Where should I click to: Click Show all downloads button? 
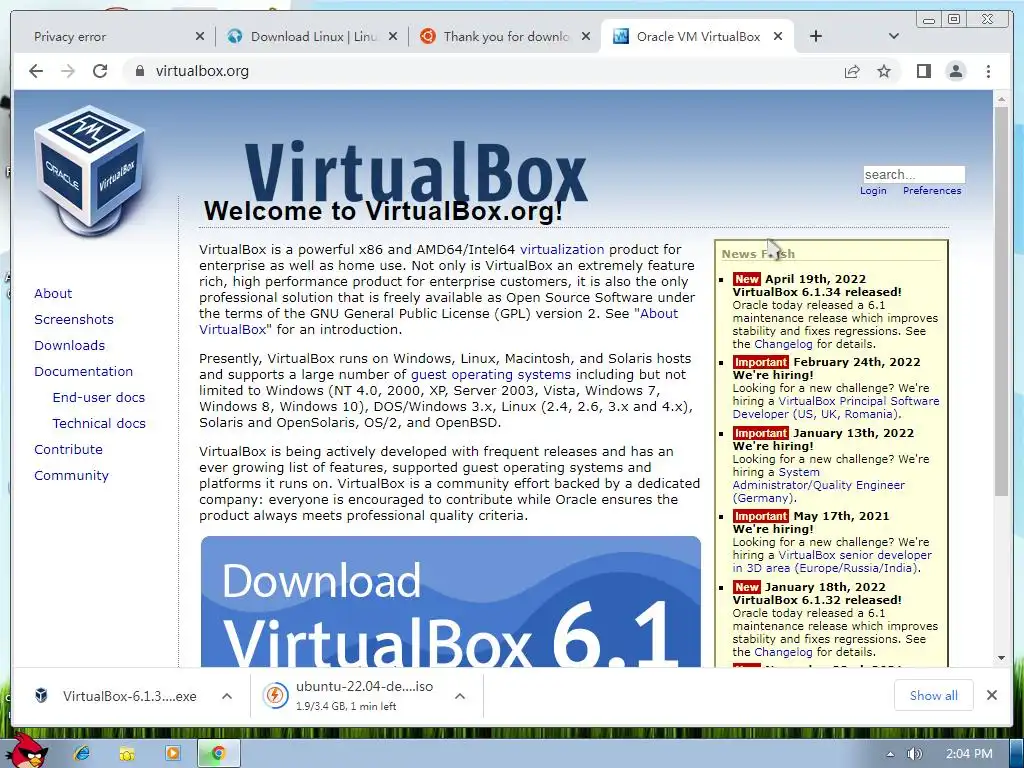coord(934,696)
